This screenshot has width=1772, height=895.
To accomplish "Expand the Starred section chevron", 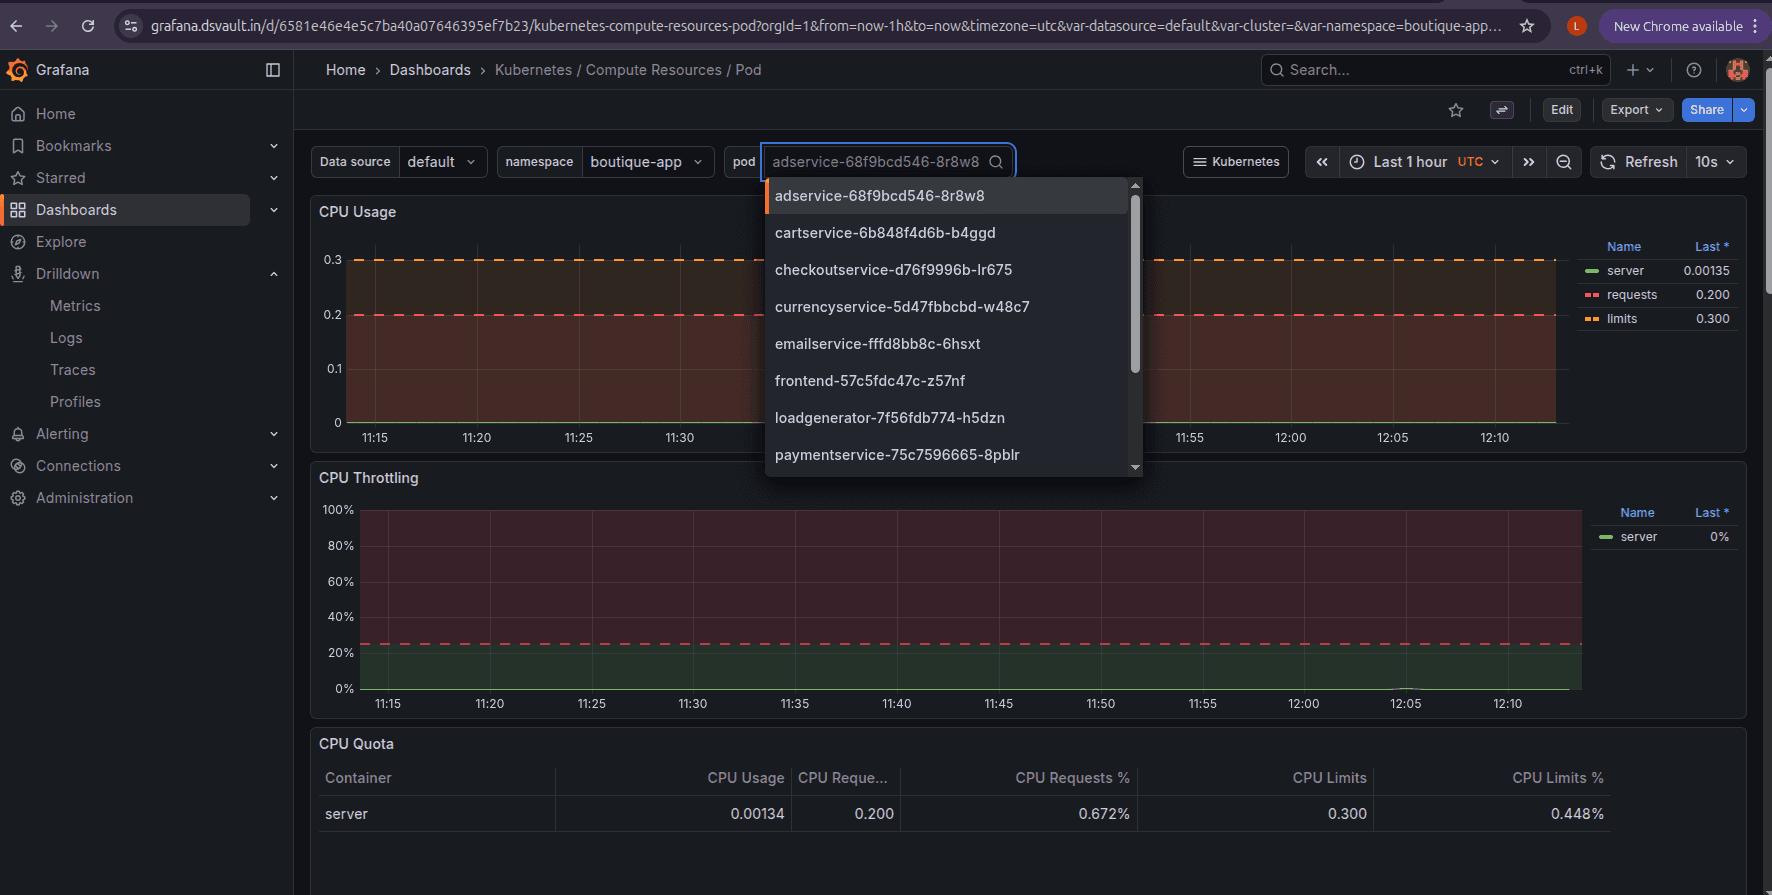I will pos(274,178).
